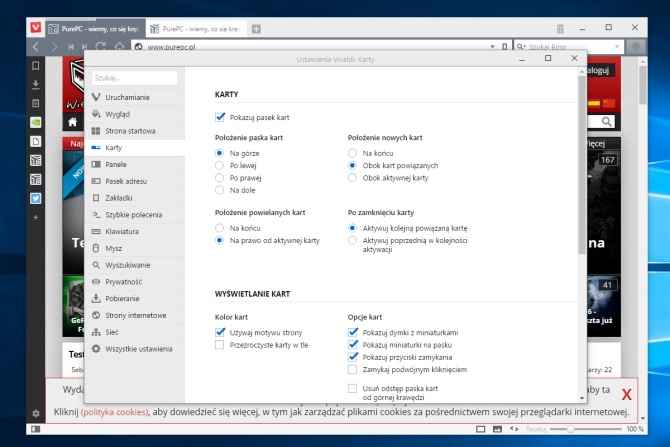Toggle Pokazuj pasek kart checkbox
The image size is (670, 447).
[220, 117]
